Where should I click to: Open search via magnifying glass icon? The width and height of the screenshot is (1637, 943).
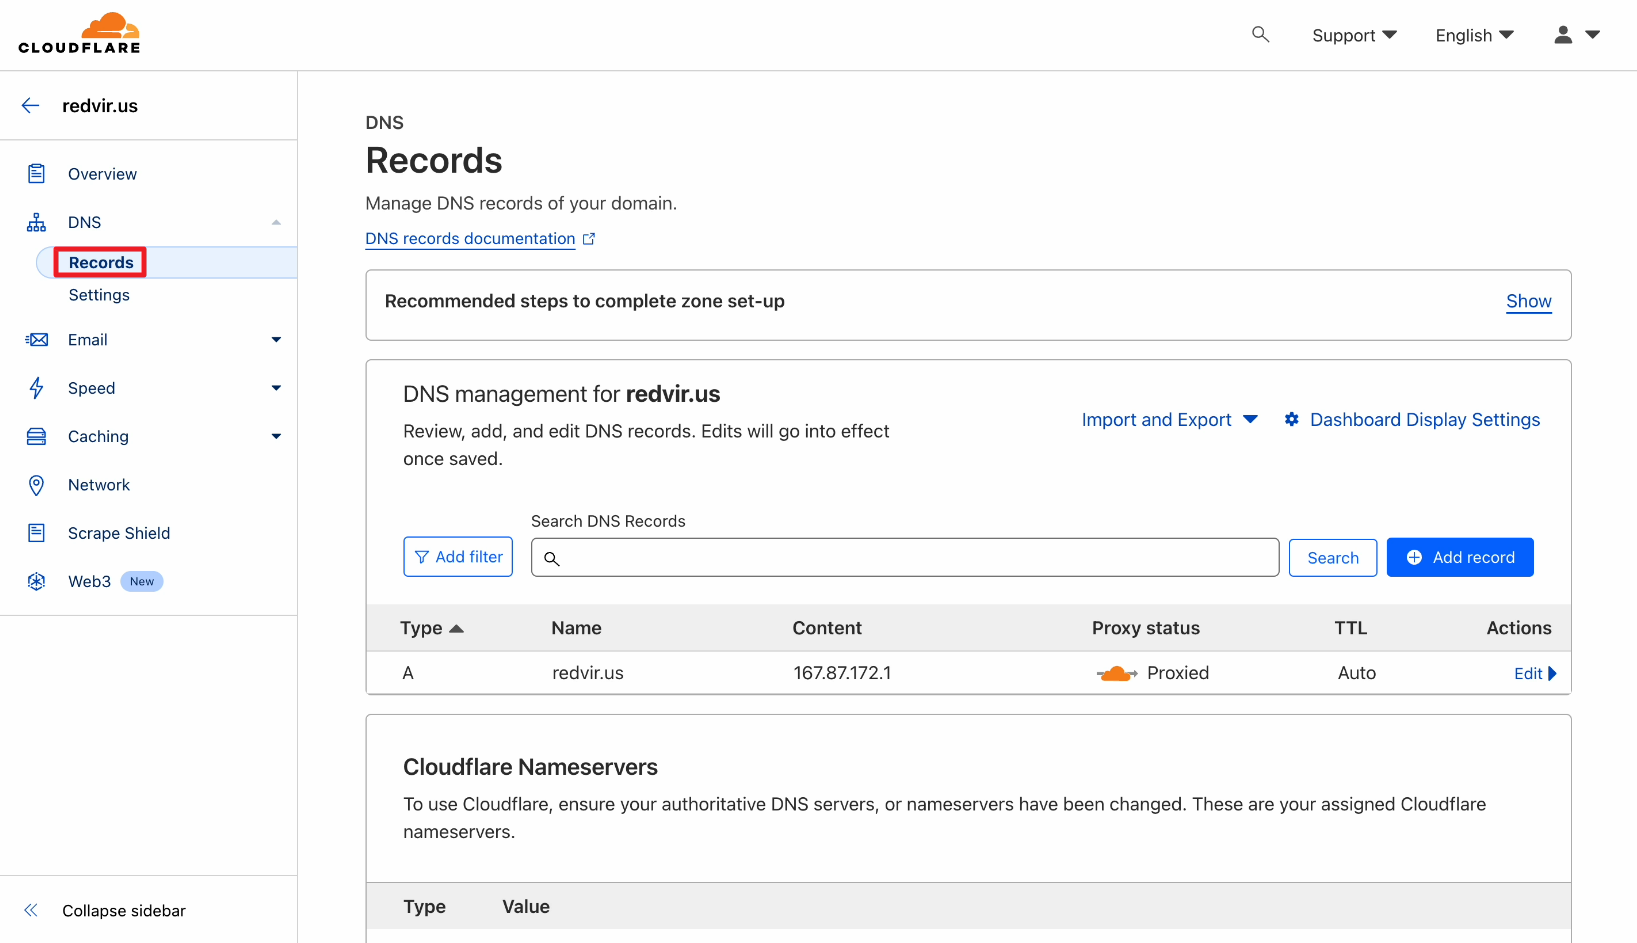[x=1260, y=35]
